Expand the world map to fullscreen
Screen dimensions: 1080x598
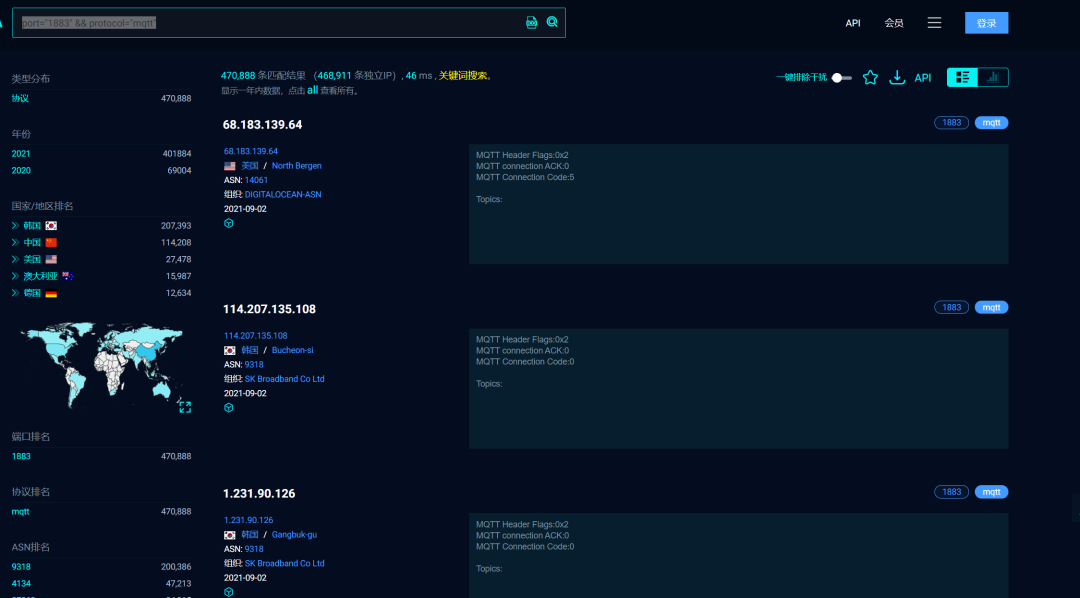click(185, 406)
